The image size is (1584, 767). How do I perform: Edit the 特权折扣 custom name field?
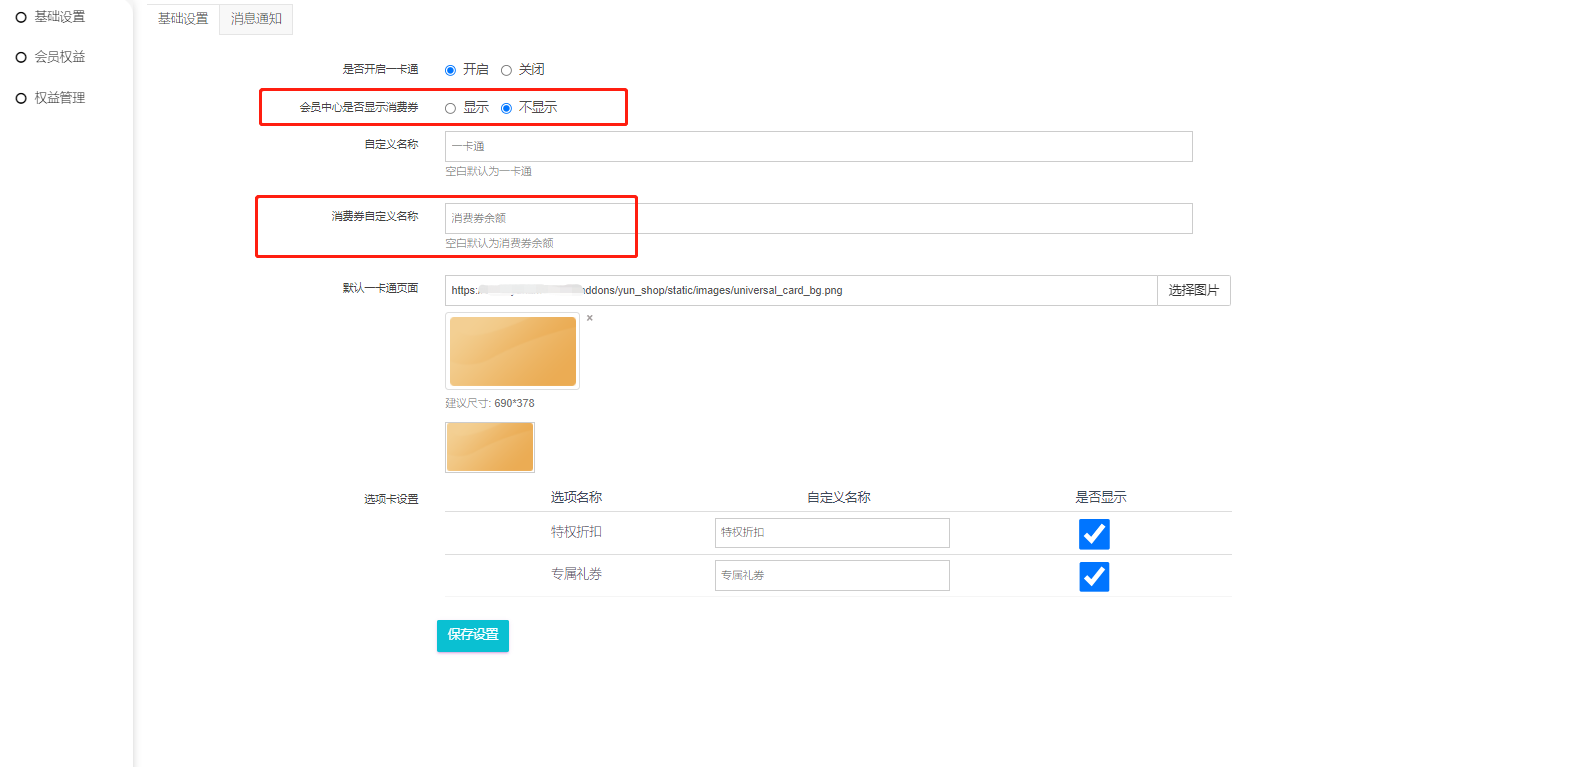[x=831, y=533]
